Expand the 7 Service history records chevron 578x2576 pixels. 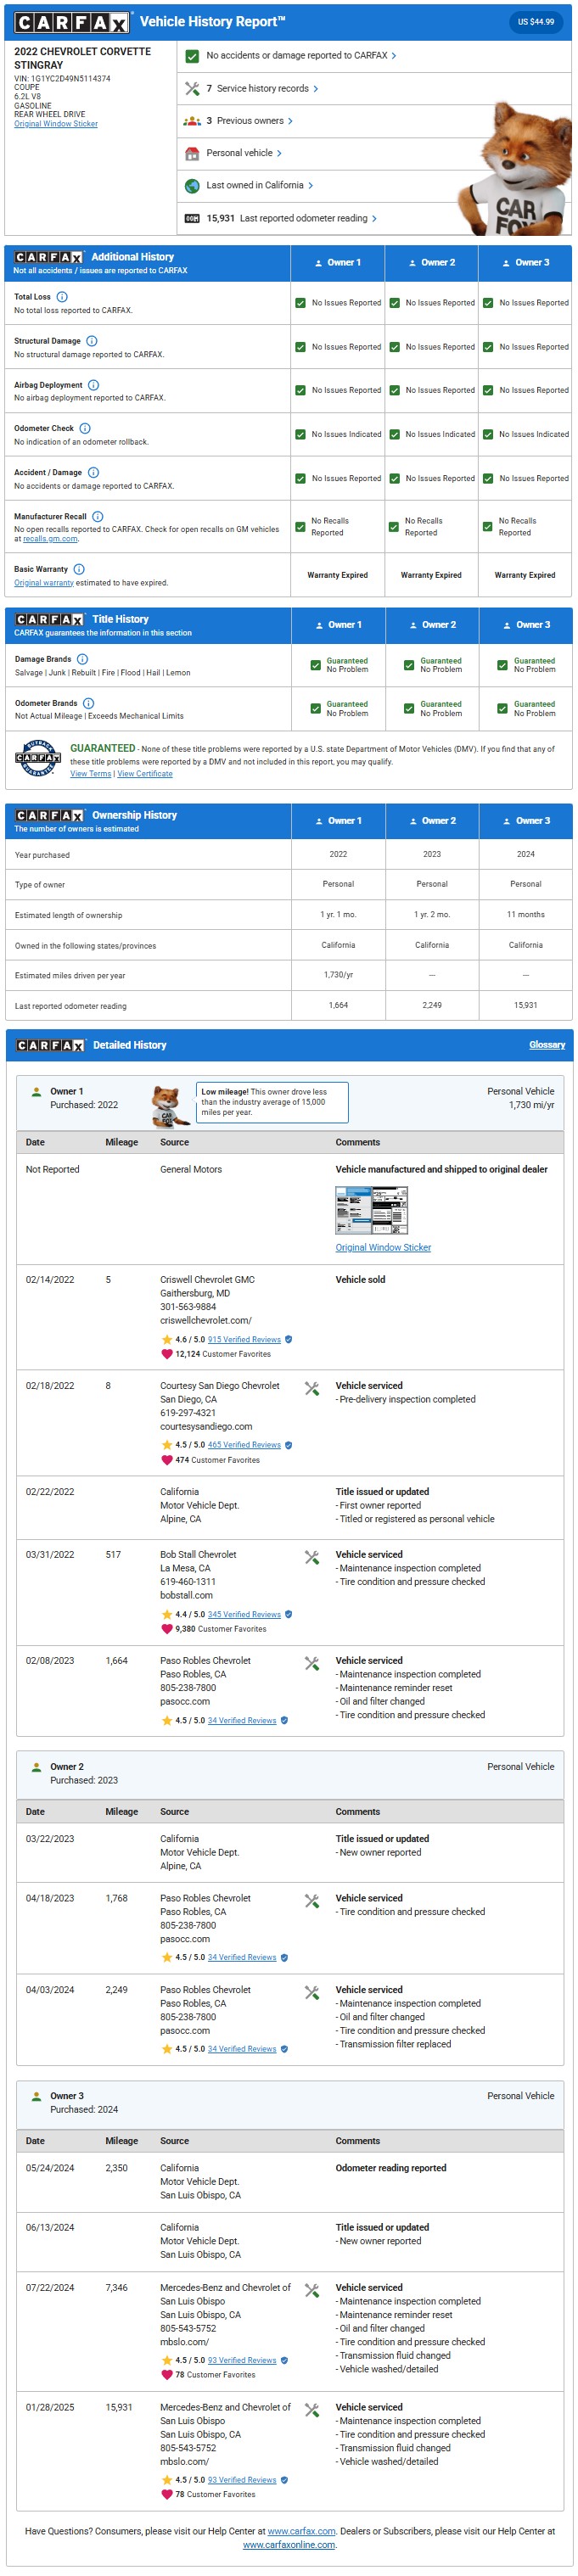316,89
